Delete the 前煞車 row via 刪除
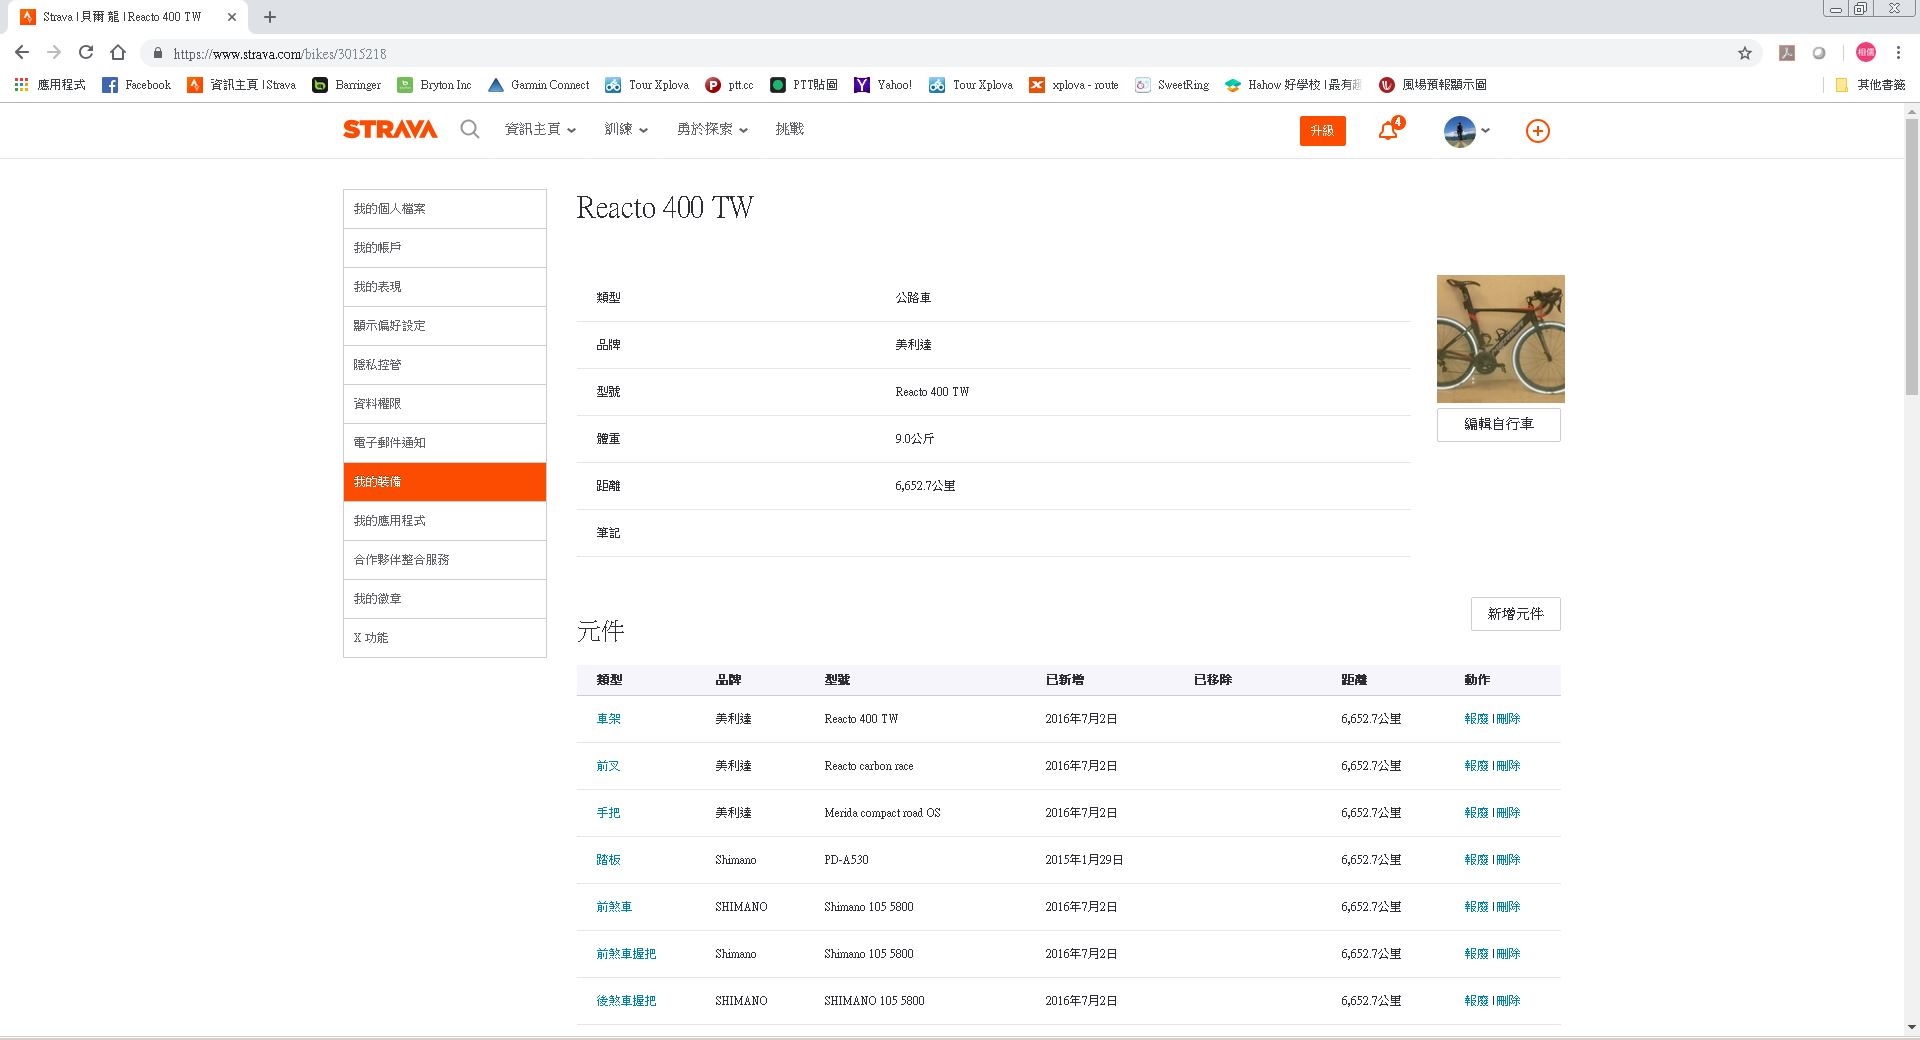Image resolution: width=1920 pixels, height=1040 pixels. click(x=1508, y=907)
